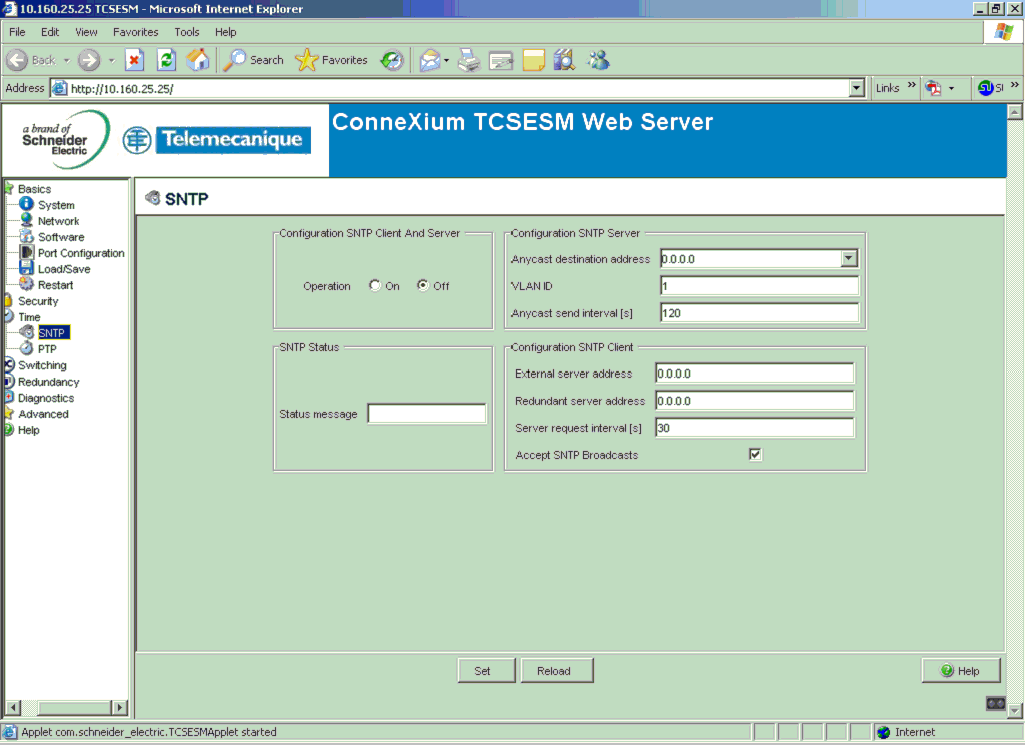Open the Favorites star button
The height and width of the screenshot is (745, 1025).
(331, 60)
